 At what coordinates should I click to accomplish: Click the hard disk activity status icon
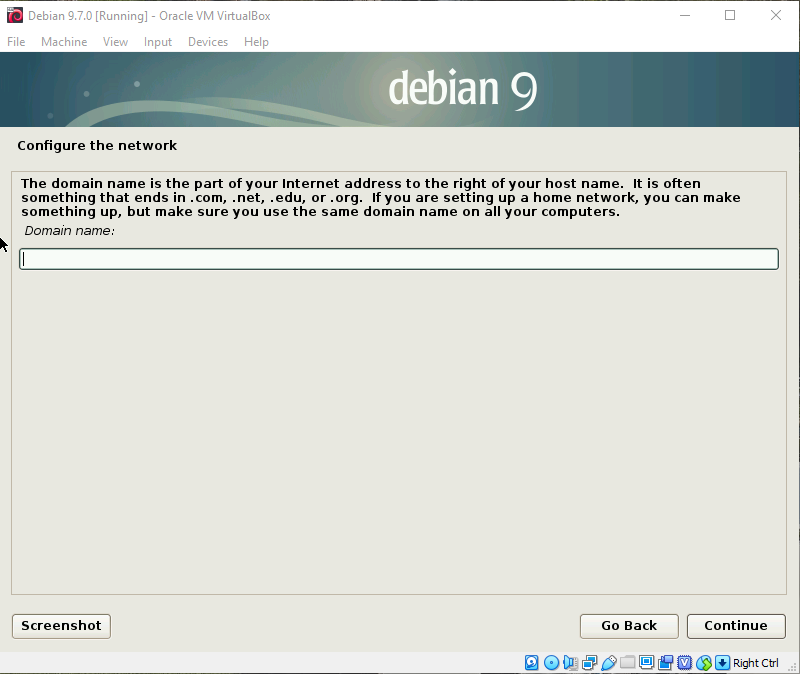click(x=532, y=663)
